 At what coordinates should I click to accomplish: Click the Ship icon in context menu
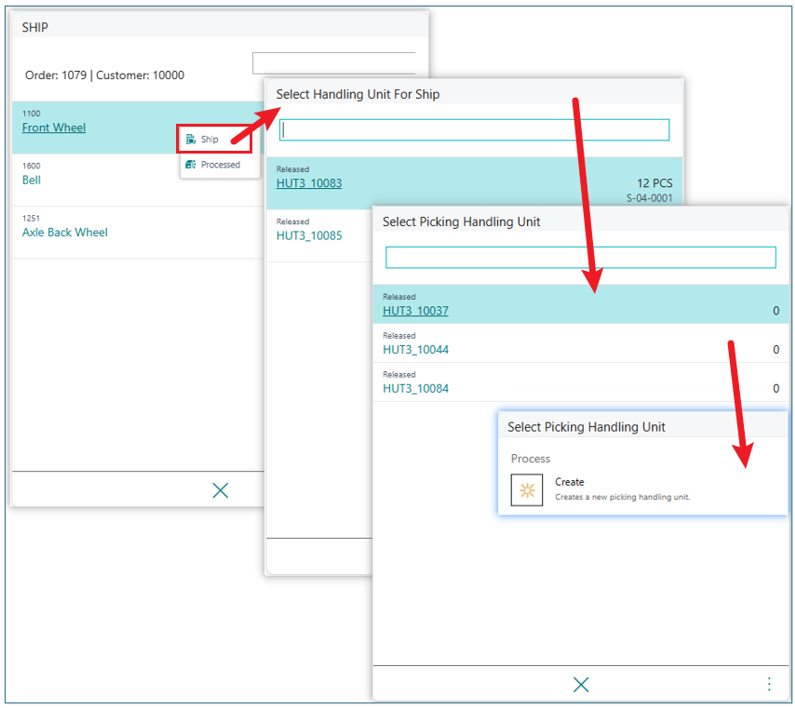click(x=190, y=140)
